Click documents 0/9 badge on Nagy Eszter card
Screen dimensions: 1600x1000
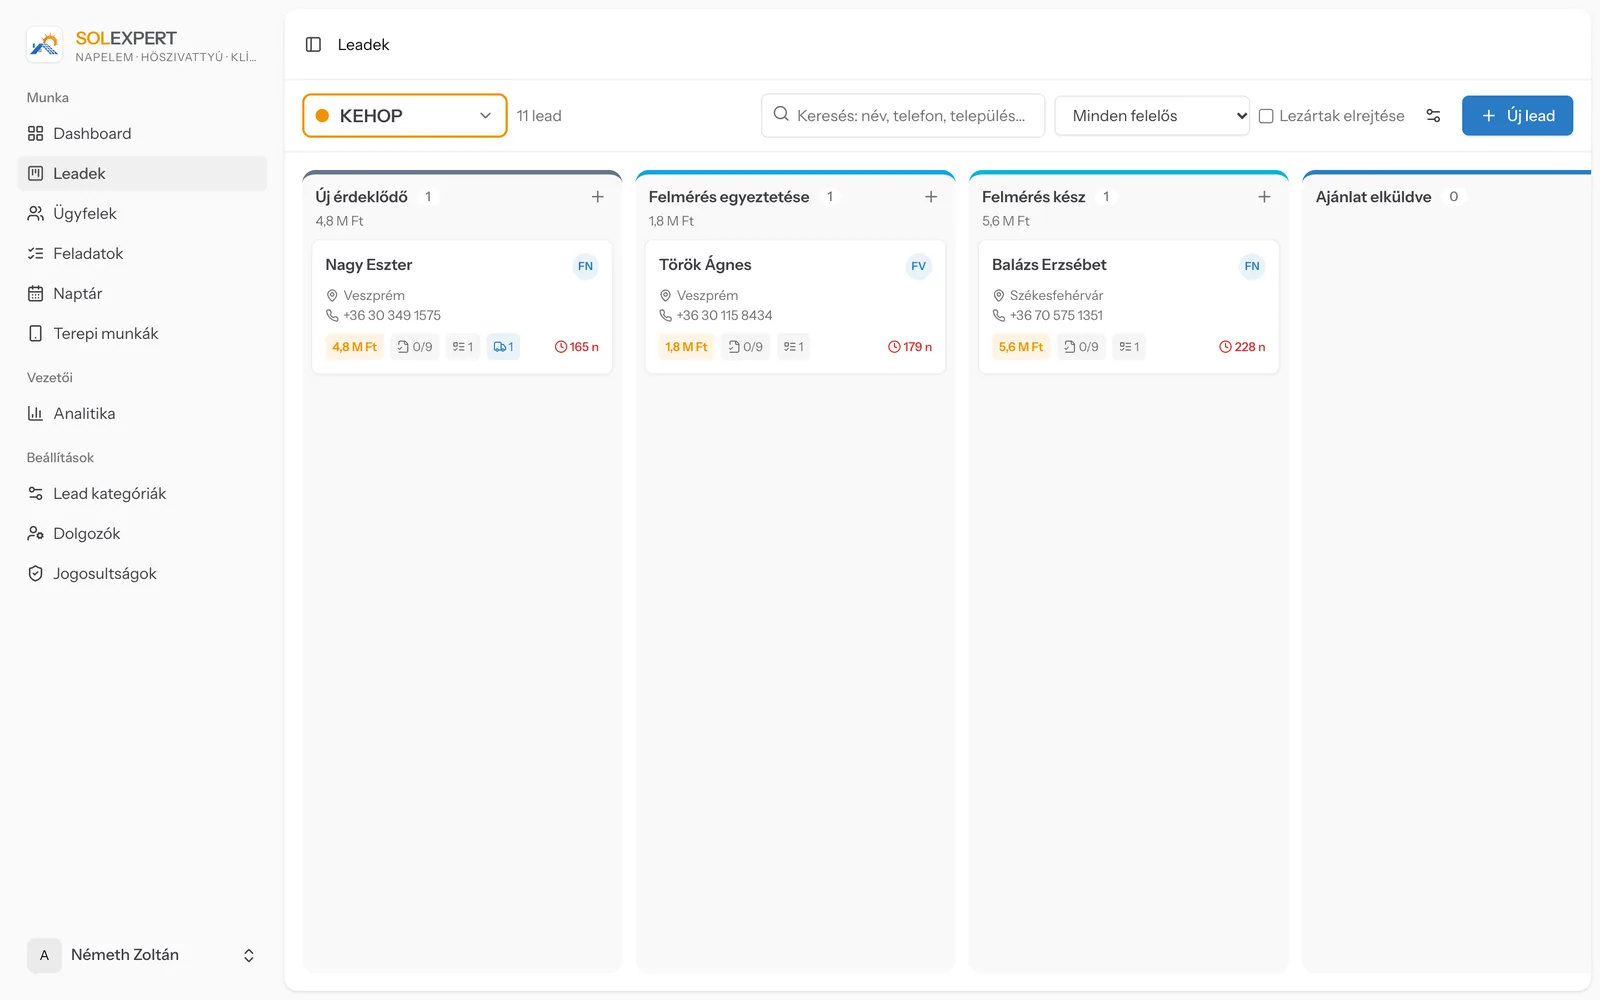pyautogui.click(x=415, y=347)
